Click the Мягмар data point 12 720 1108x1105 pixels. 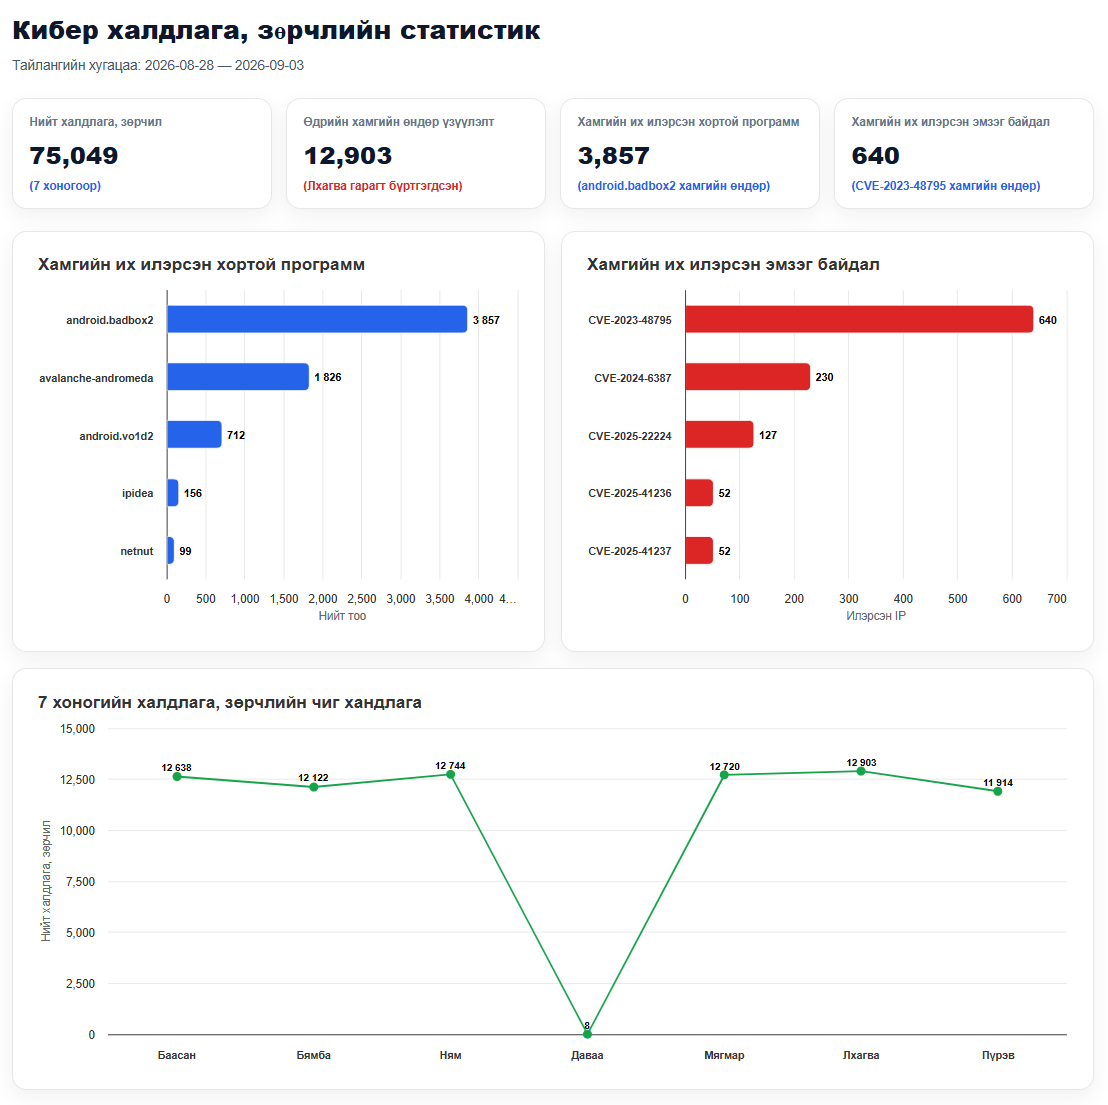point(724,776)
